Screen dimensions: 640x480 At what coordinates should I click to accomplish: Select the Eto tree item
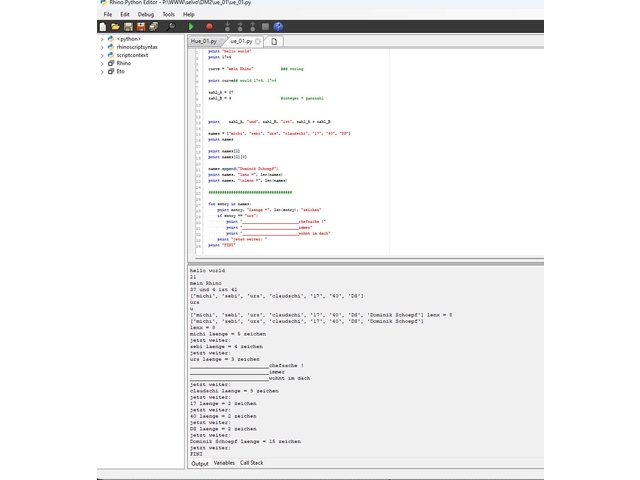pyautogui.click(x=120, y=71)
